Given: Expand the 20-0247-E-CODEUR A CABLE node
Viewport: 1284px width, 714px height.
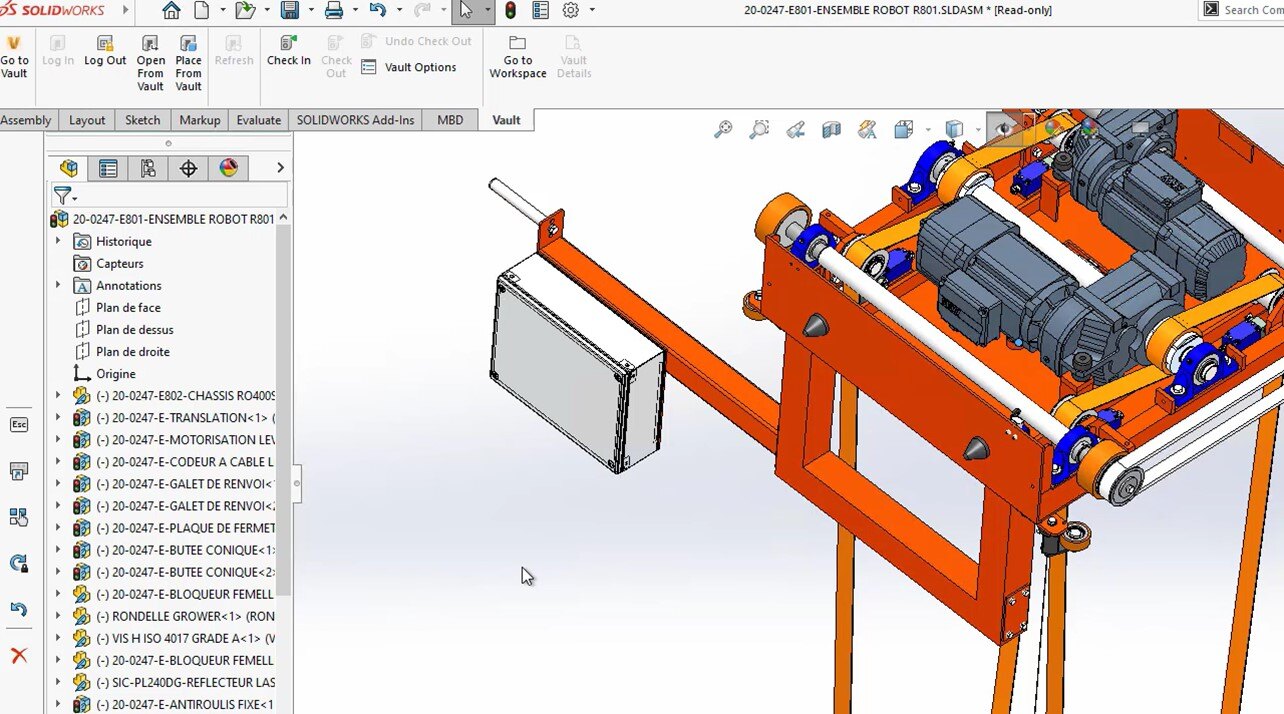Looking at the screenshot, I should tap(58, 461).
